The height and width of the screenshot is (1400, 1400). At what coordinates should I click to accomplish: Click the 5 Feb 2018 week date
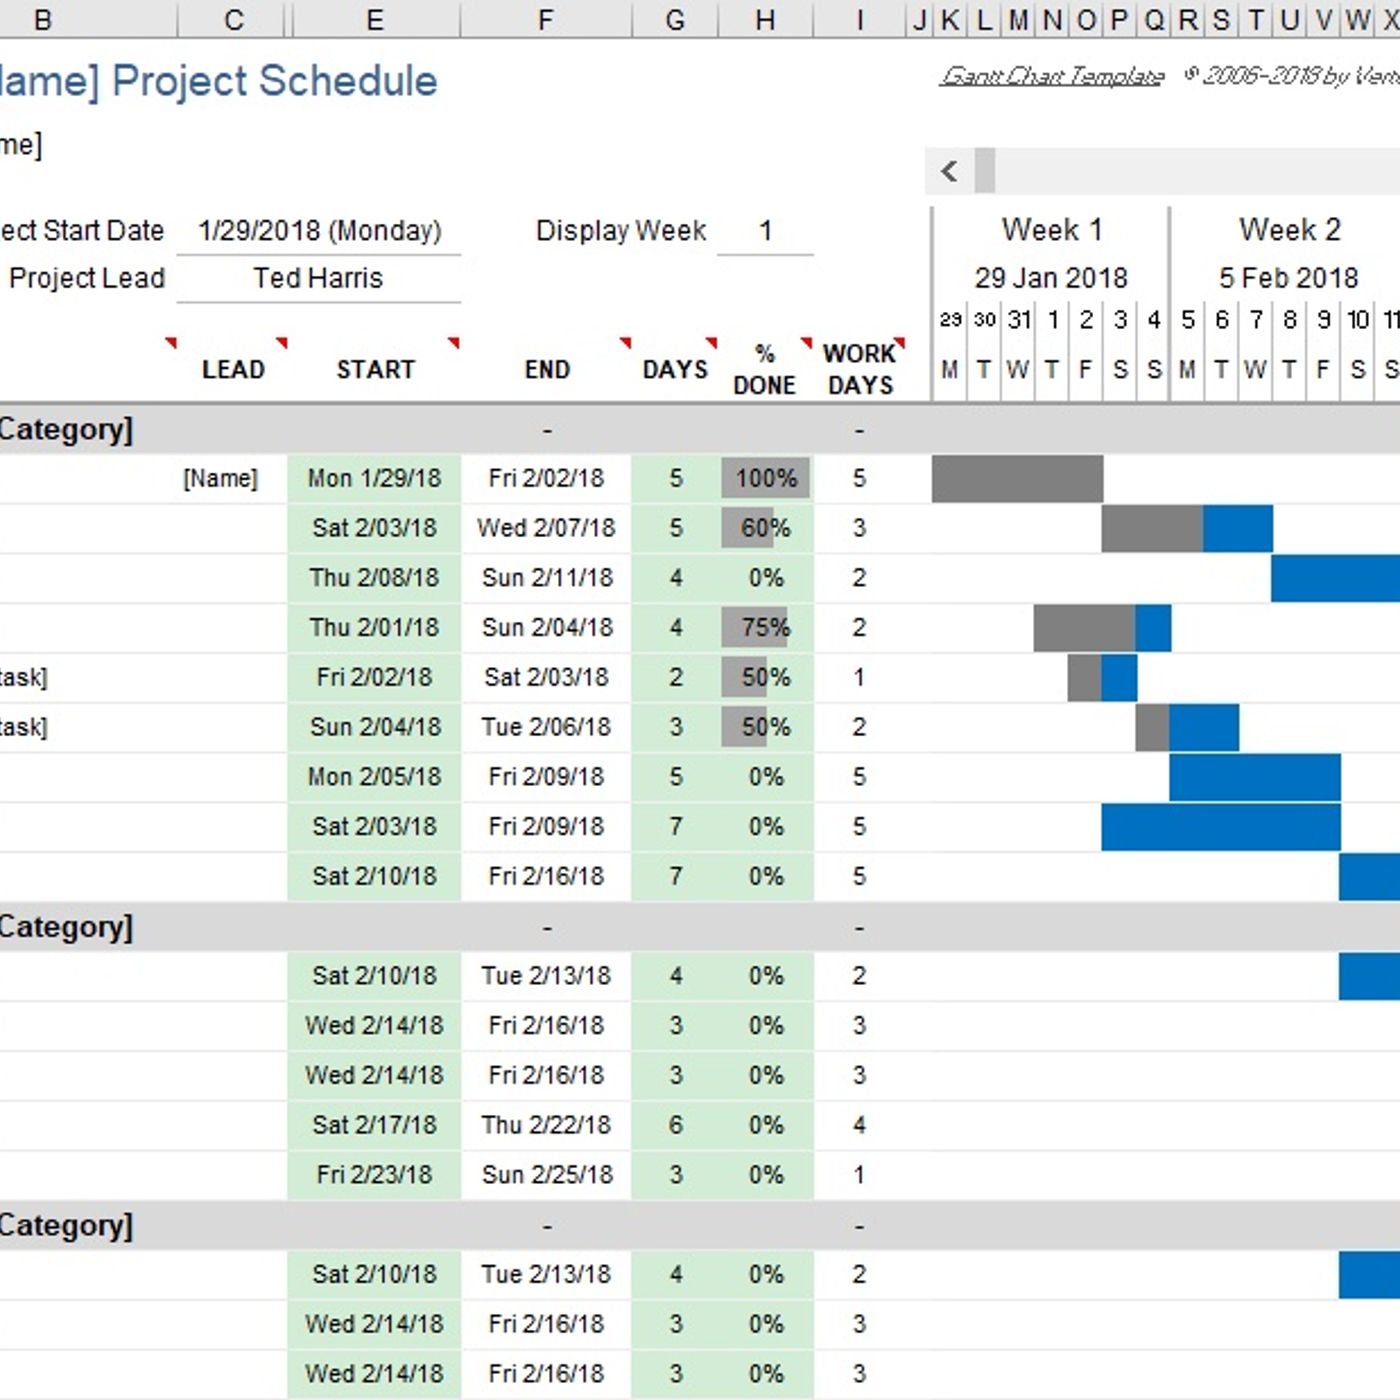(1288, 277)
